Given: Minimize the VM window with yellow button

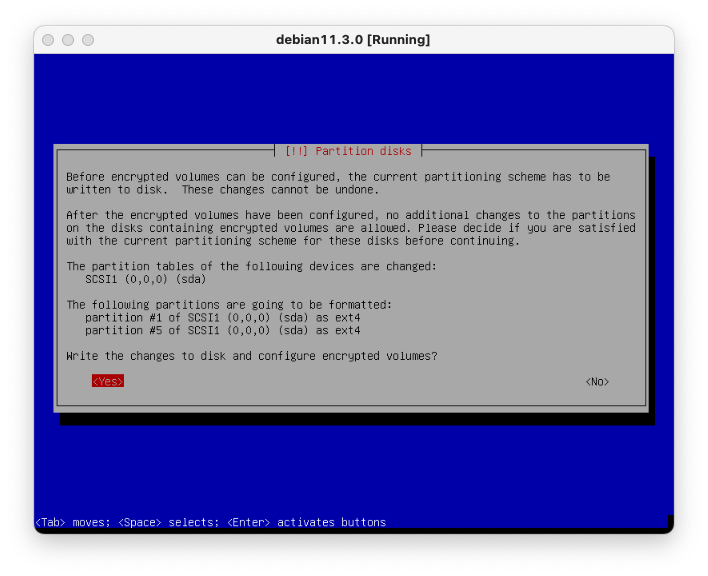Looking at the screenshot, I should (68, 40).
